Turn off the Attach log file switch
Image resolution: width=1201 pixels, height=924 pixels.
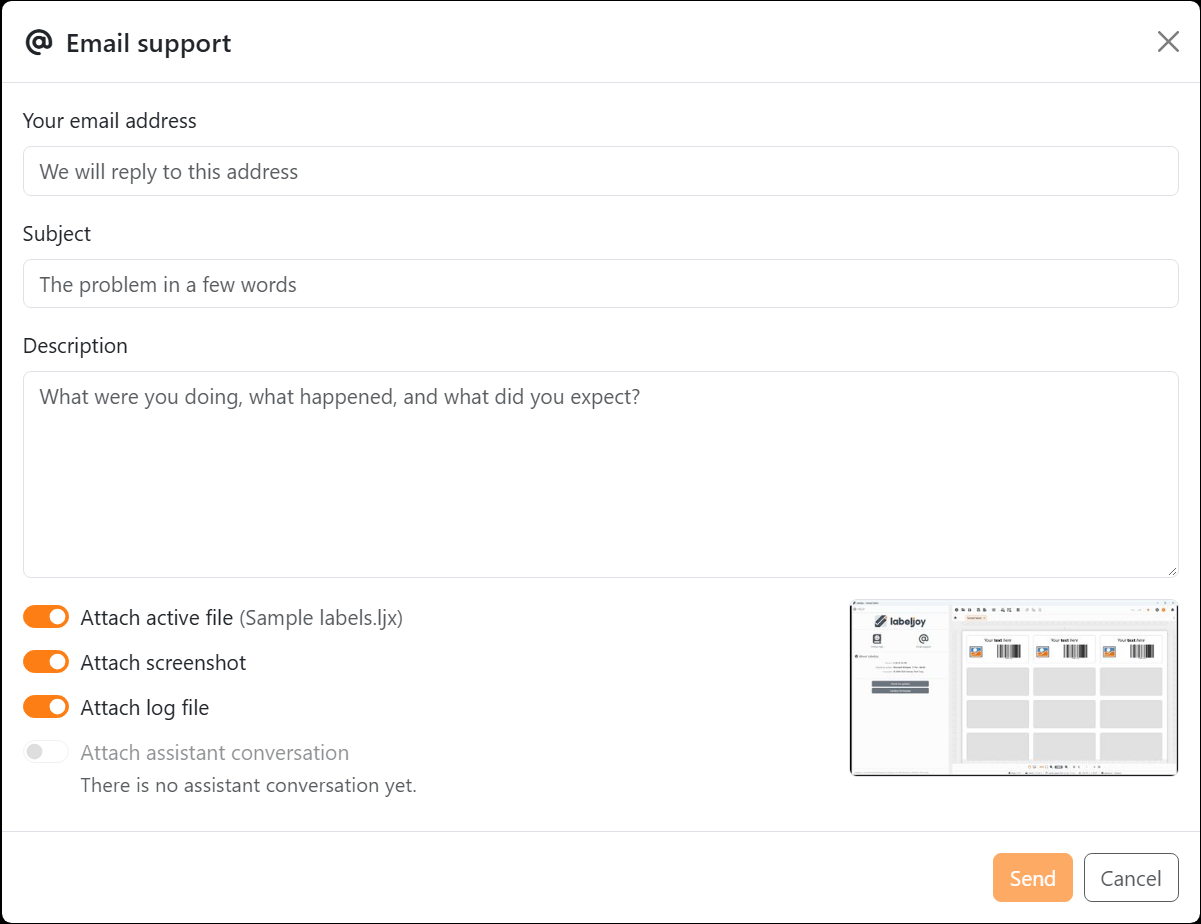pos(46,707)
